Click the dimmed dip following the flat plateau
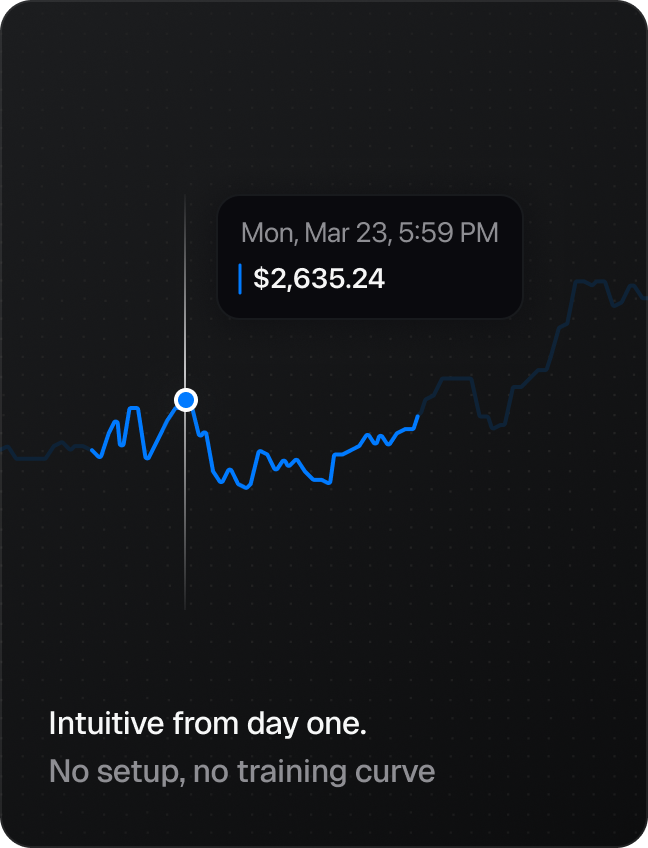The width and height of the screenshot is (648, 848). (493, 426)
